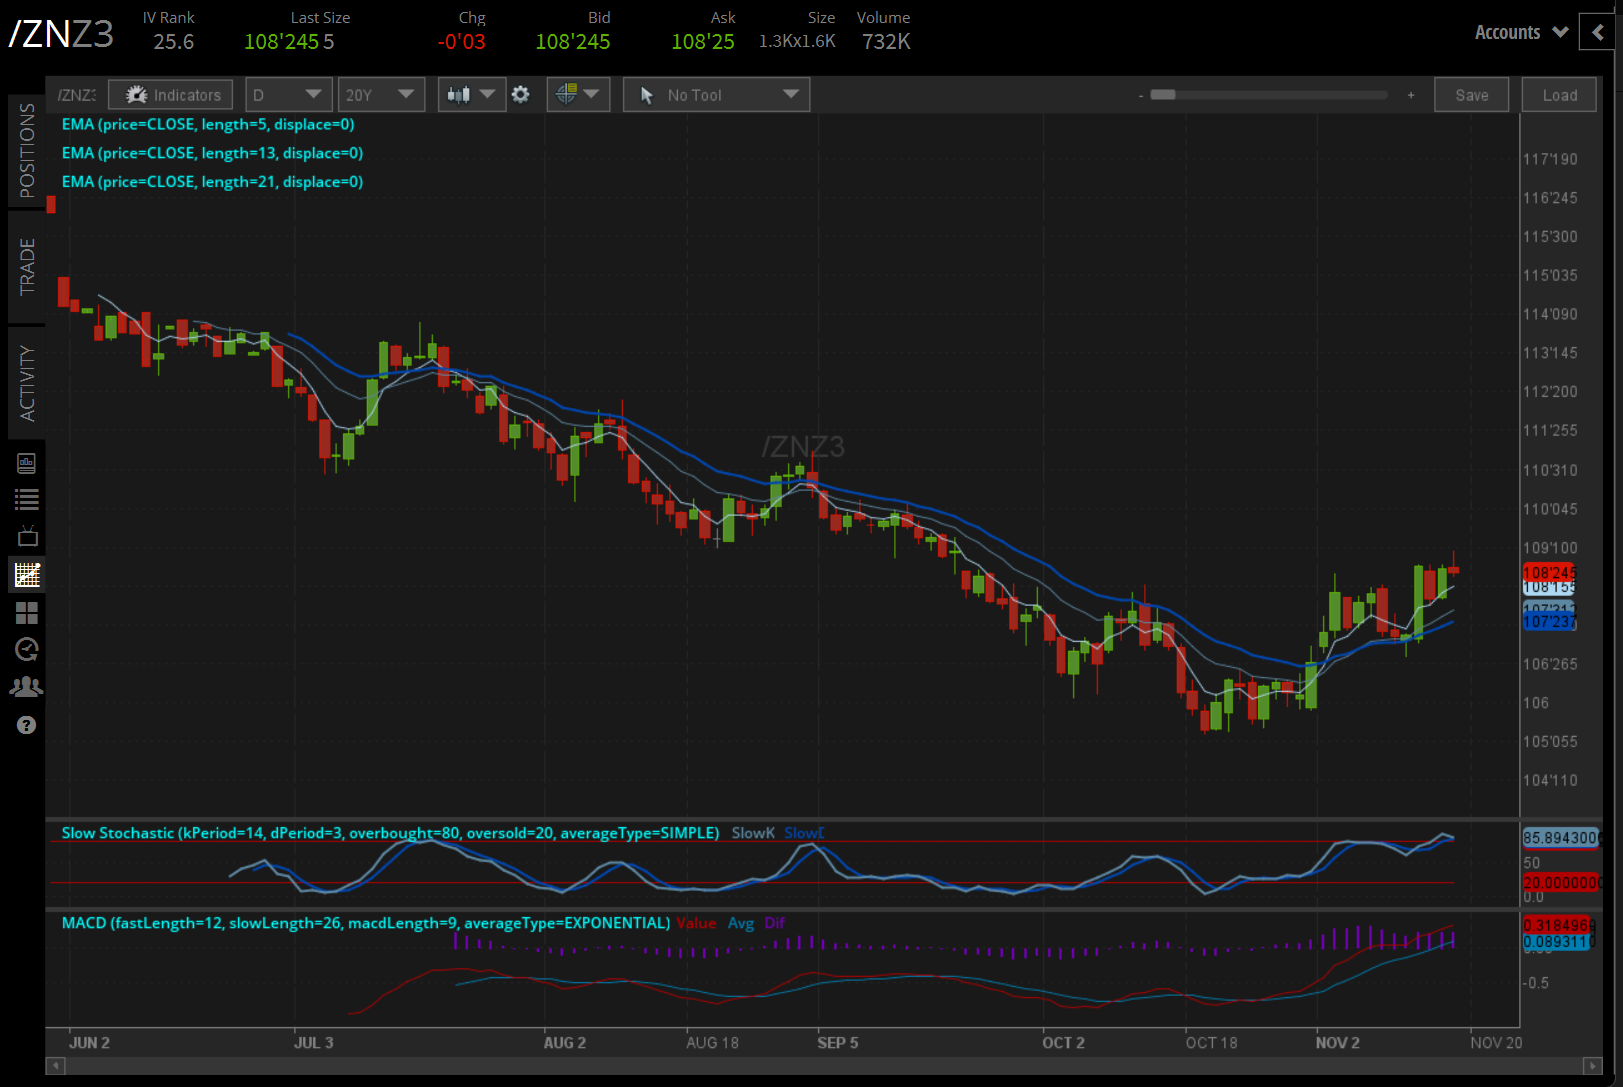The image size is (1623, 1087).
Task: Open the crosshair cursor options dropdown
Action: click(578, 95)
